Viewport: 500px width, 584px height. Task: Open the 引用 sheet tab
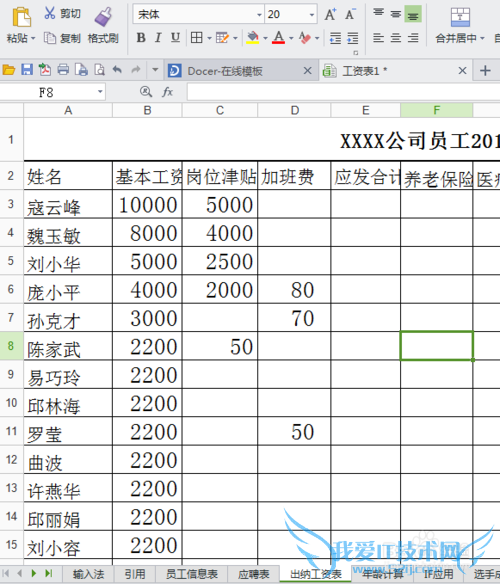click(135, 574)
